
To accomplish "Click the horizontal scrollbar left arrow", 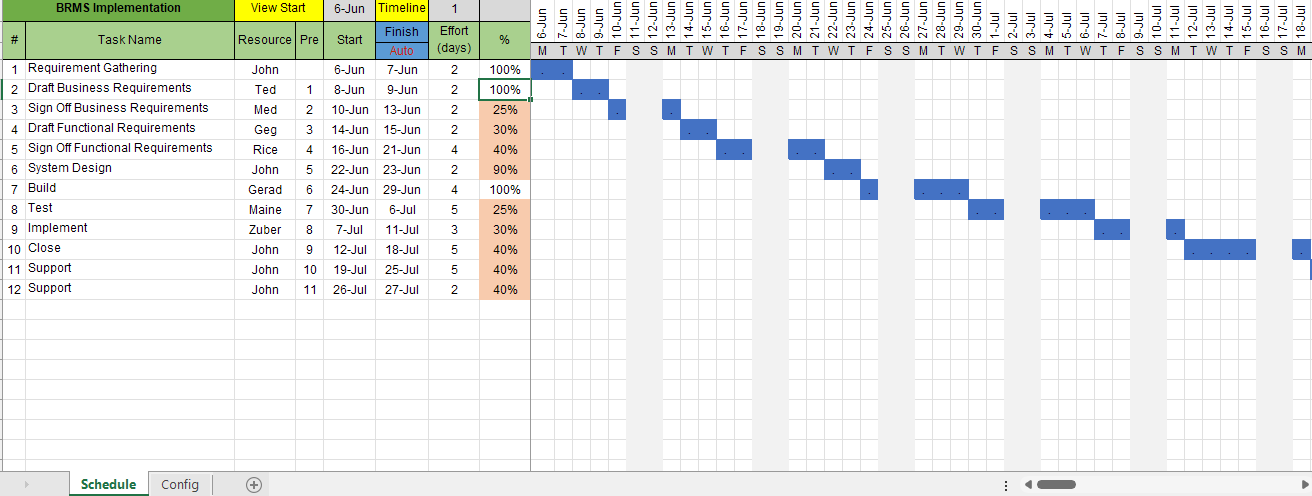I will (1026, 485).
